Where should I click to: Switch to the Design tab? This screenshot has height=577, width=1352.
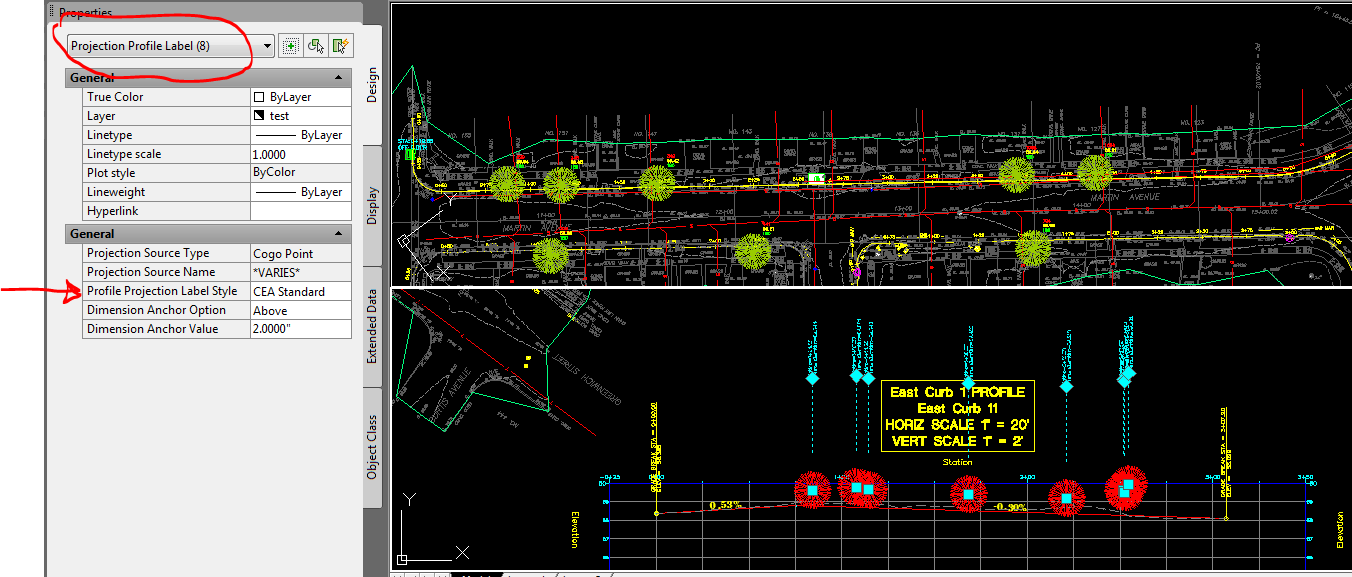(x=372, y=84)
